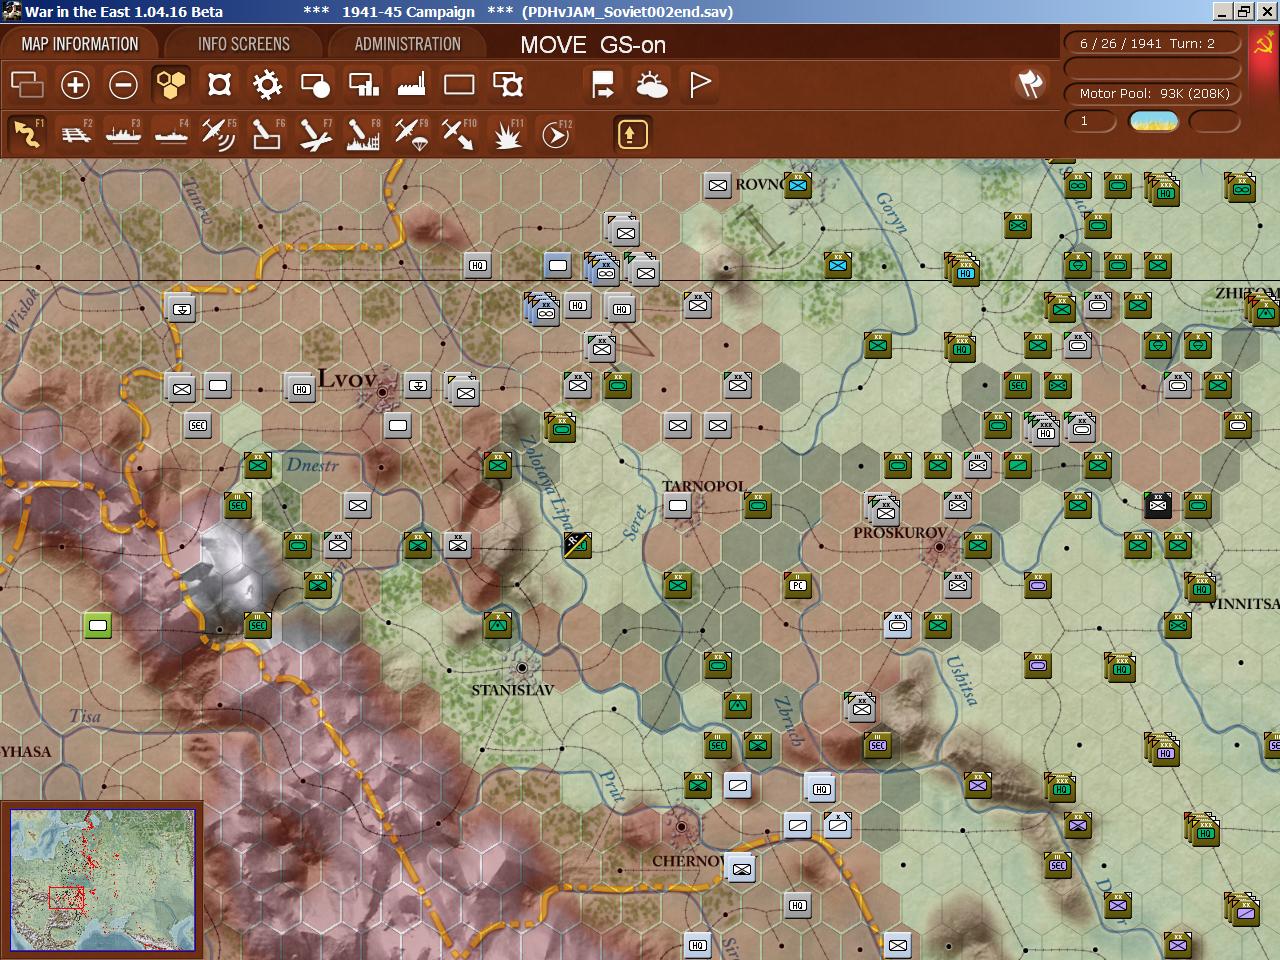The image size is (1280, 960).
Task: Select the F4 ship mode
Action: [x=171, y=134]
